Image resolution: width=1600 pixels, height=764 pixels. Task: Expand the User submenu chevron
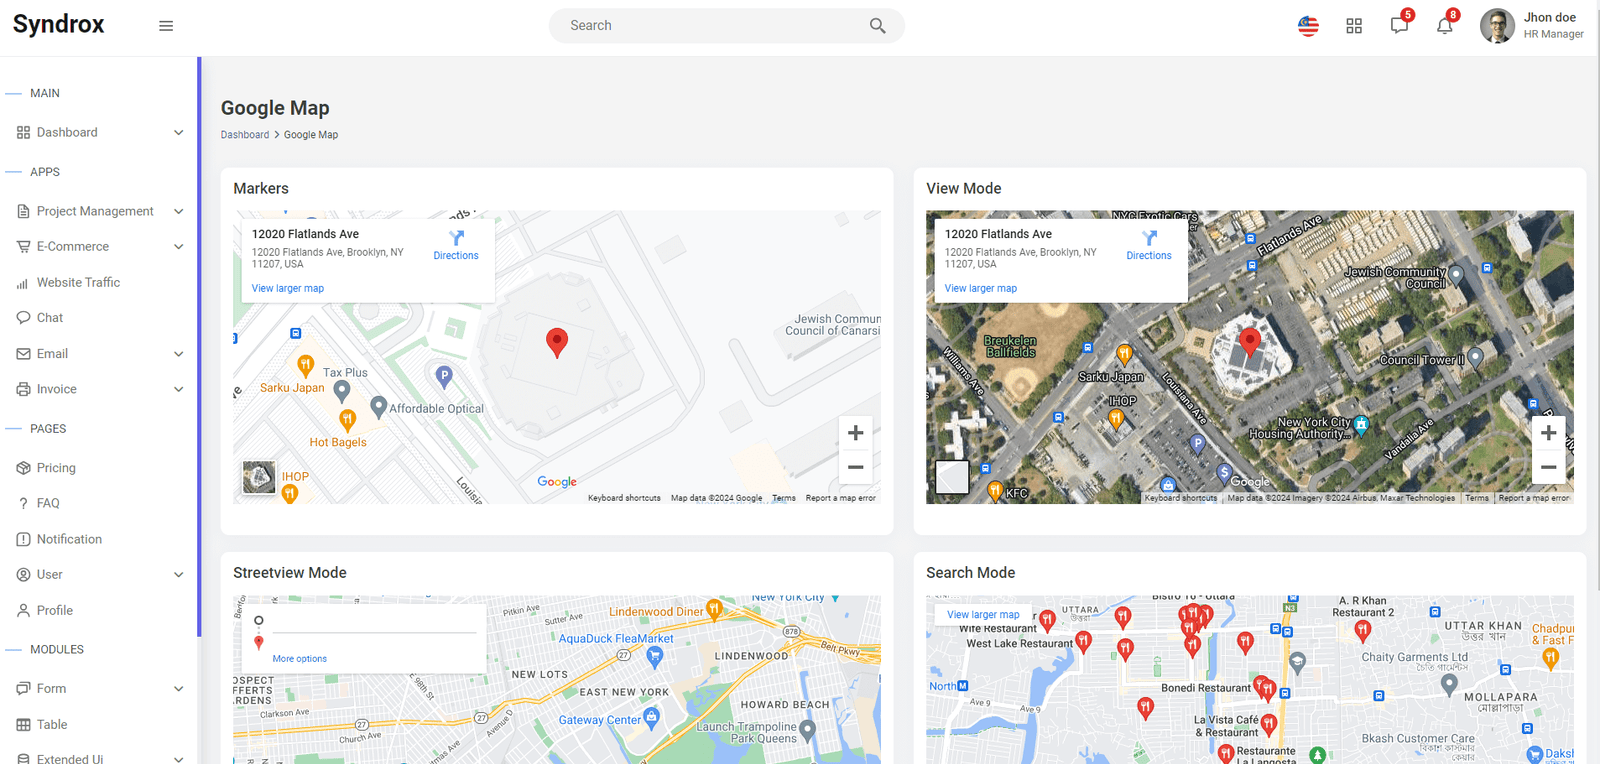[x=179, y=575]
